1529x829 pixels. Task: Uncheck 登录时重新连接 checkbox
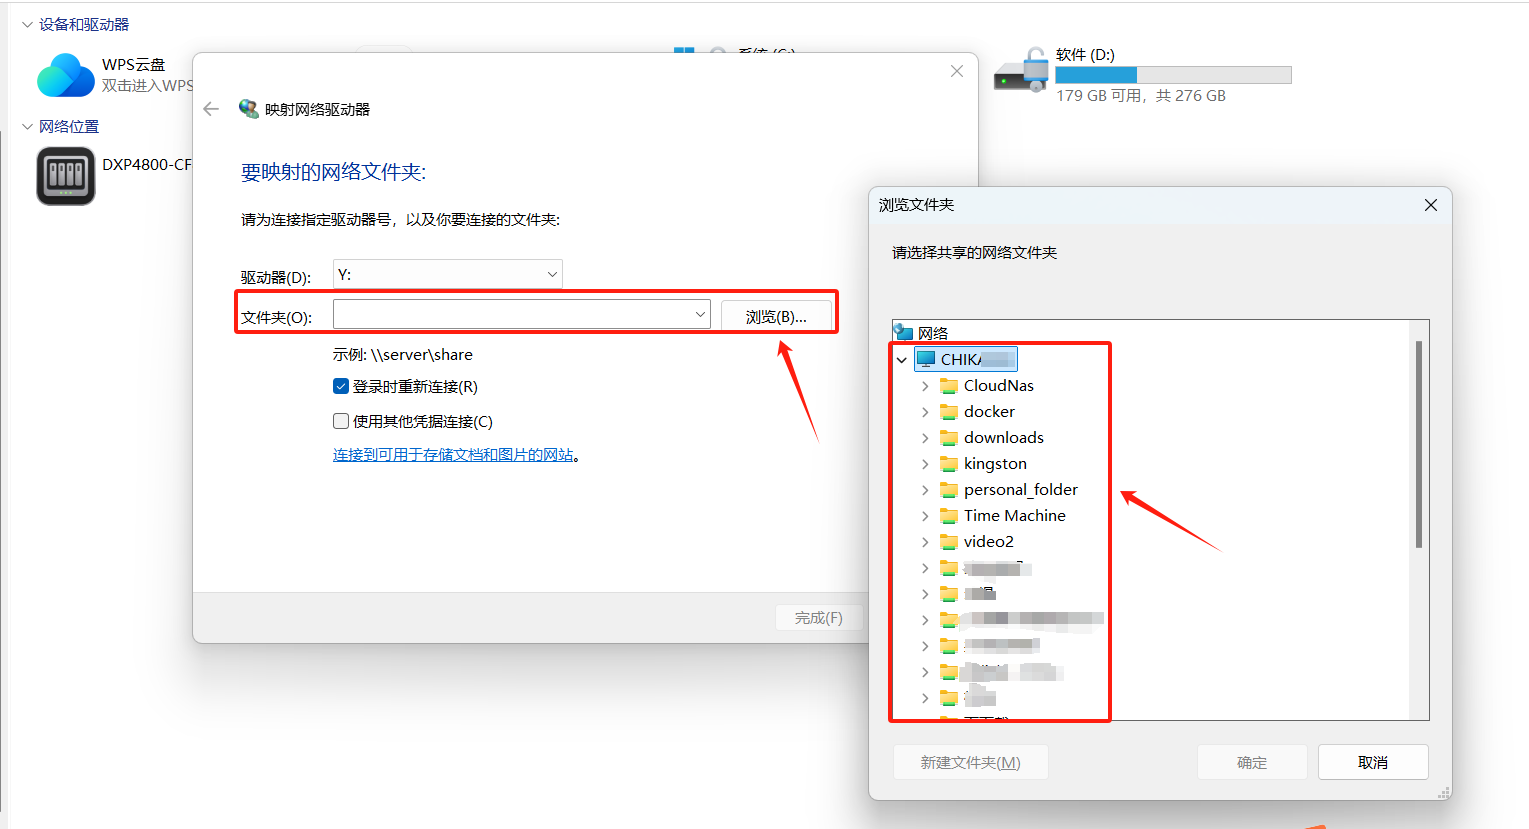(x=341, y=387)
